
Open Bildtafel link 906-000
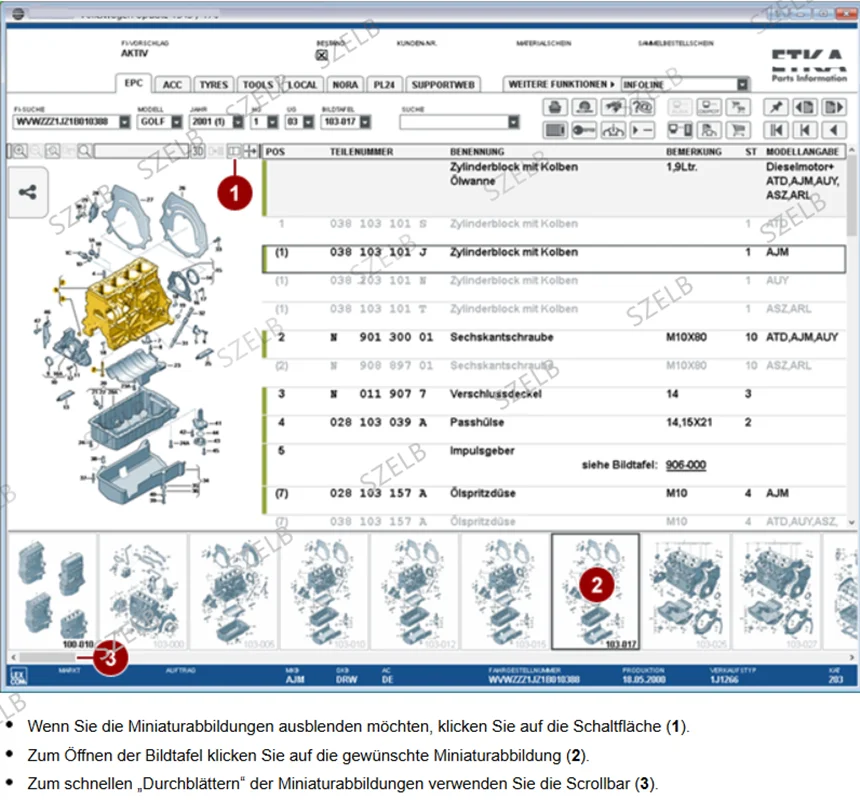click(686, 465)
